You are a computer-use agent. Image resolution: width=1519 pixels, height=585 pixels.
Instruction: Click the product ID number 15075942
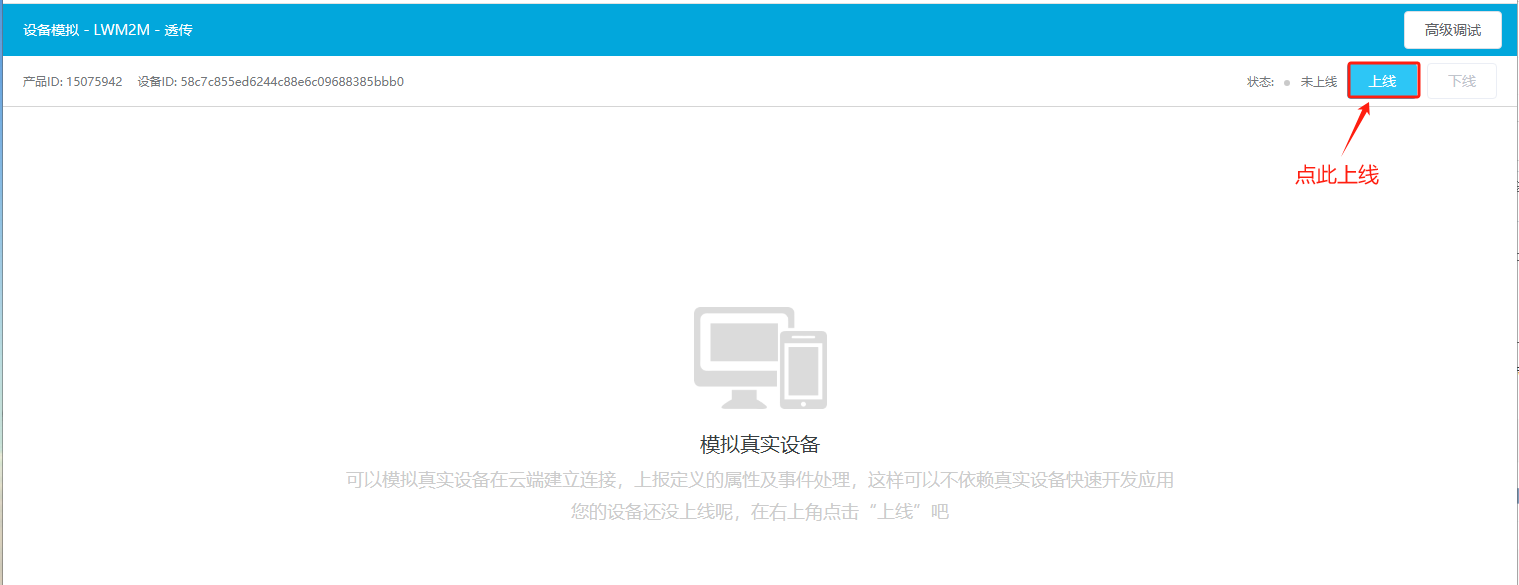(x=94, y=81)
